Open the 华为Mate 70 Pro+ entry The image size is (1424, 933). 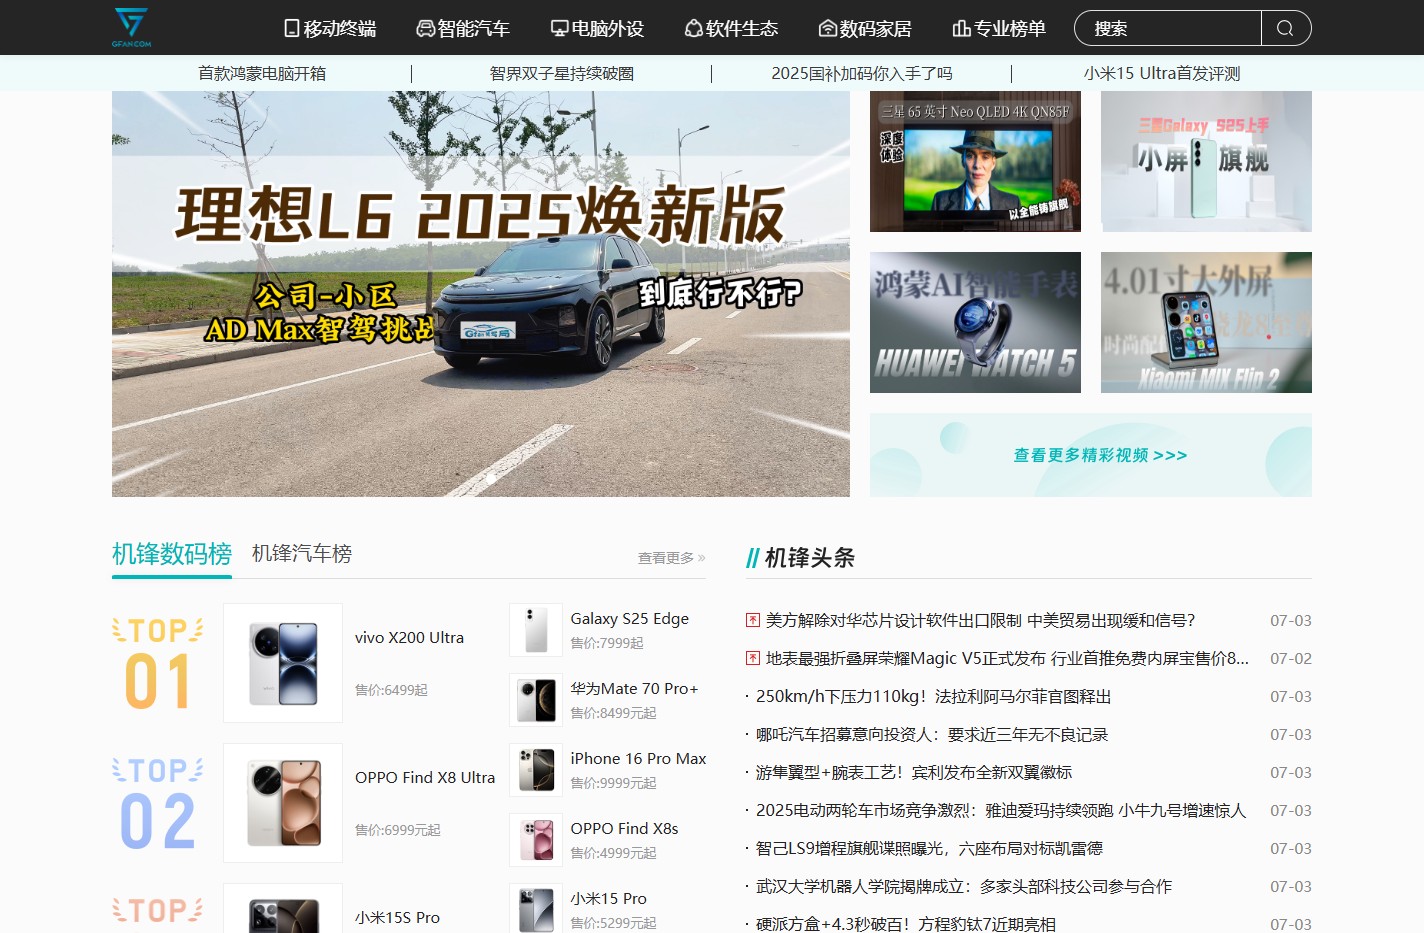(x=634, y=688)
